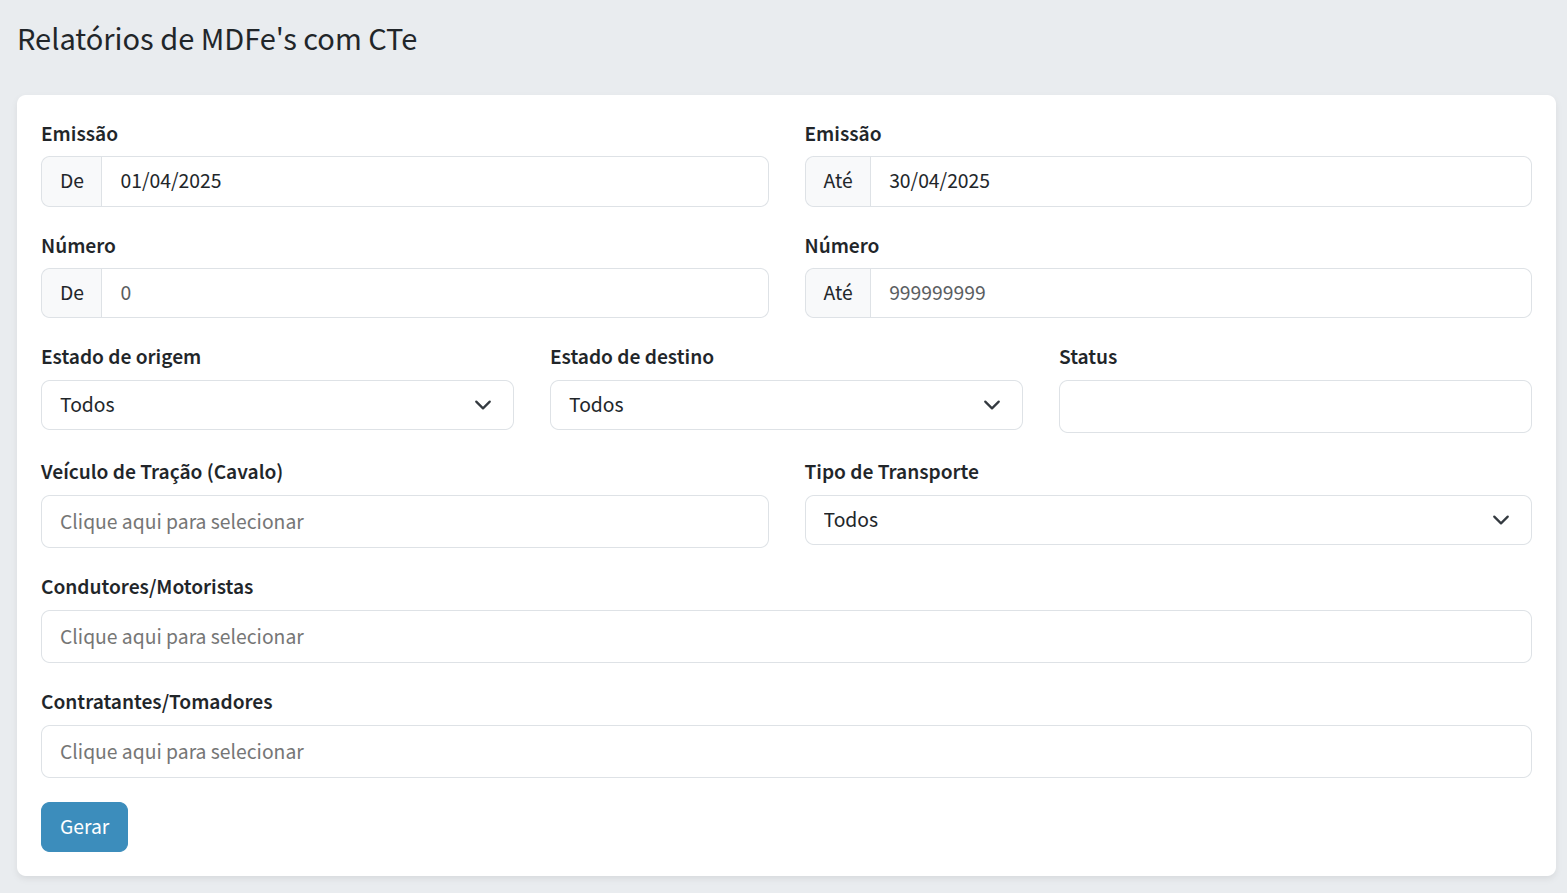The image size is (1567, 893).
Task: Click the empty Status selection field
Action: [x=1294, y=406]
